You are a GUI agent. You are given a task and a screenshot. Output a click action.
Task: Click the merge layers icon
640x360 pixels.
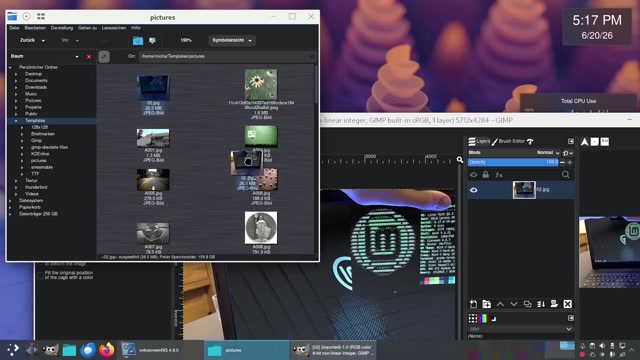coord(541,304)
